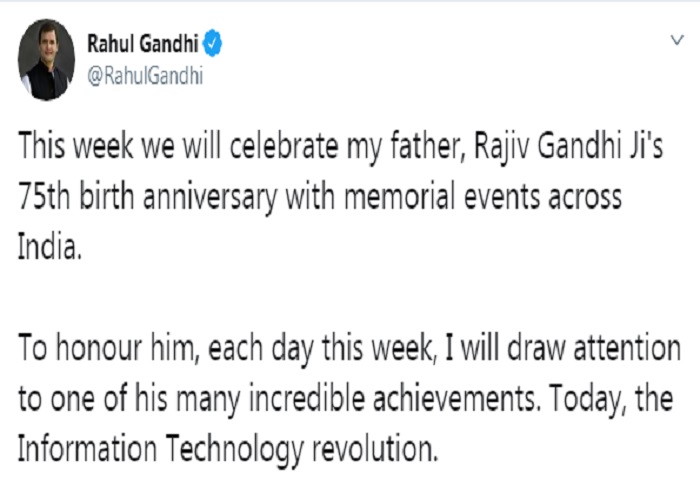Open the @RahulGandhi handle link
Screen dimensions: 700x500
coord(145,75)
